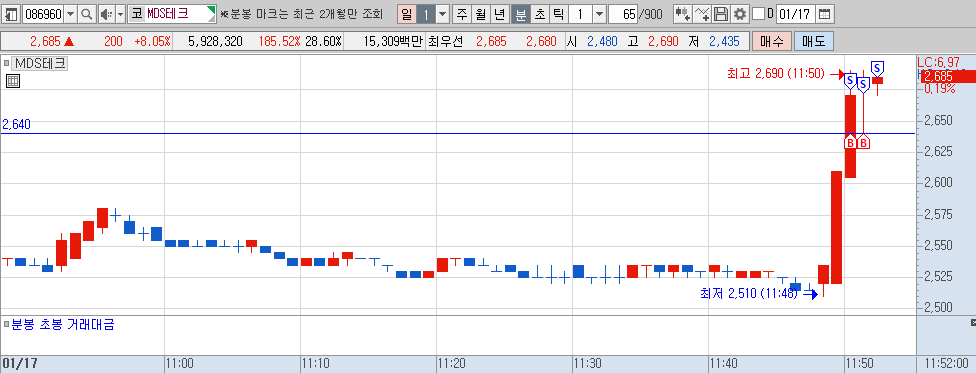
Task: Click the 분봉 초봉 거래대금 panel label
Action: (x=62, y=324)
